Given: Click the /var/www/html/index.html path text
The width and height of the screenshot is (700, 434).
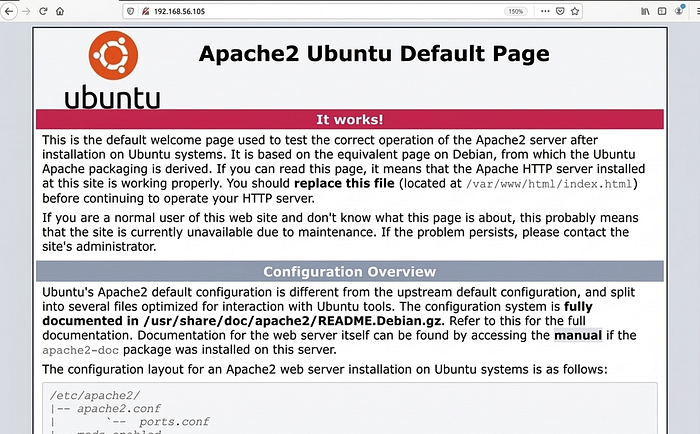Looking at the screenshot, I should tap(549, 184).
